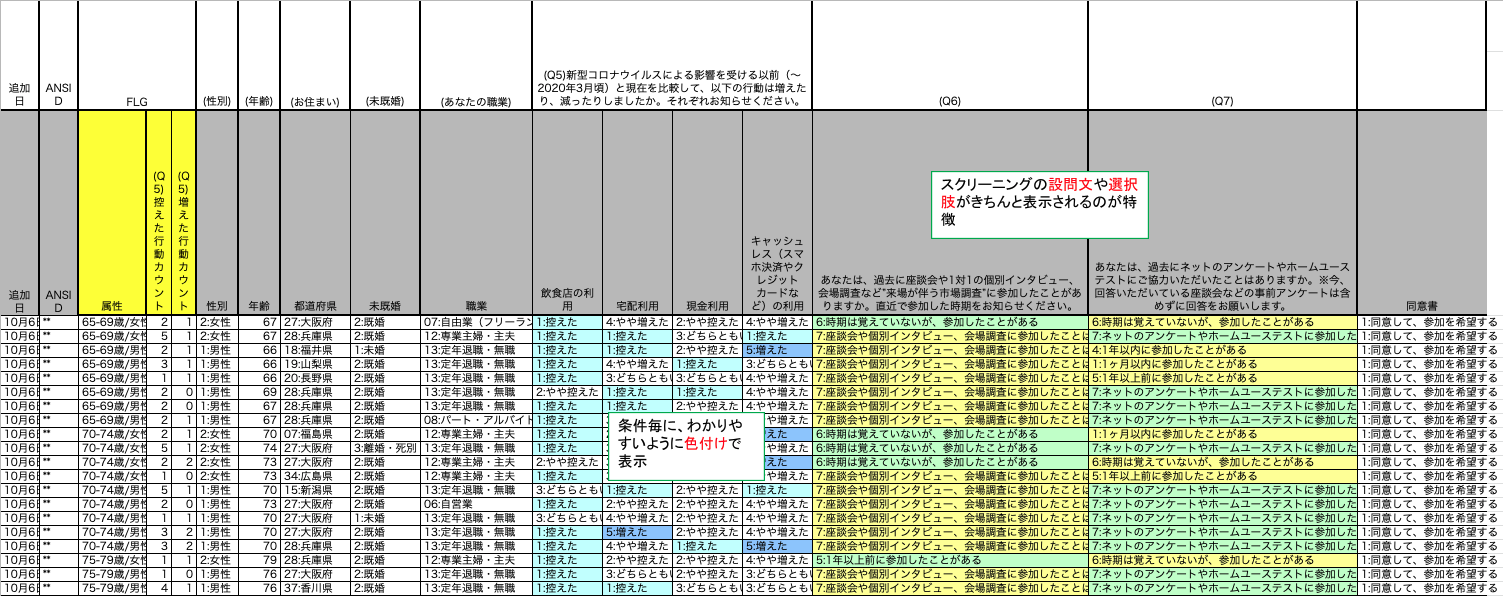Select the 06:自営業 occupation cell
Screen dimensions: 1503x596
pyautogui.click(x=475, y=504)
